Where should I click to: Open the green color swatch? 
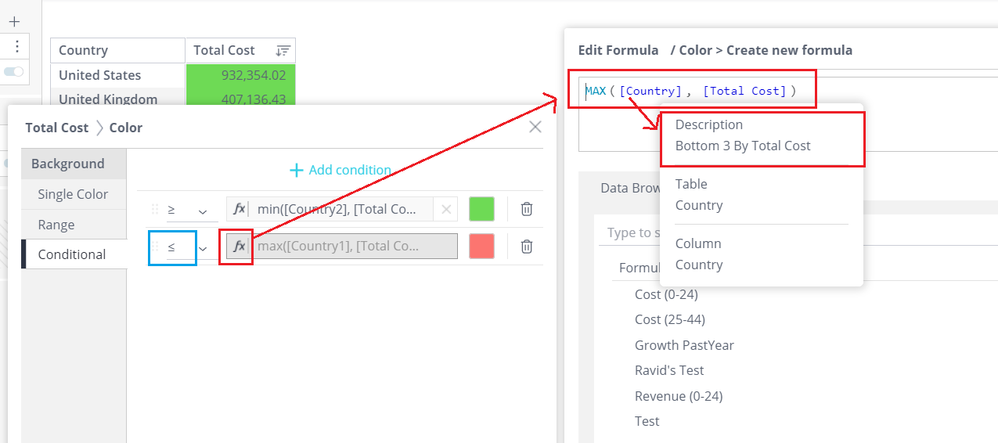point(482,209)
